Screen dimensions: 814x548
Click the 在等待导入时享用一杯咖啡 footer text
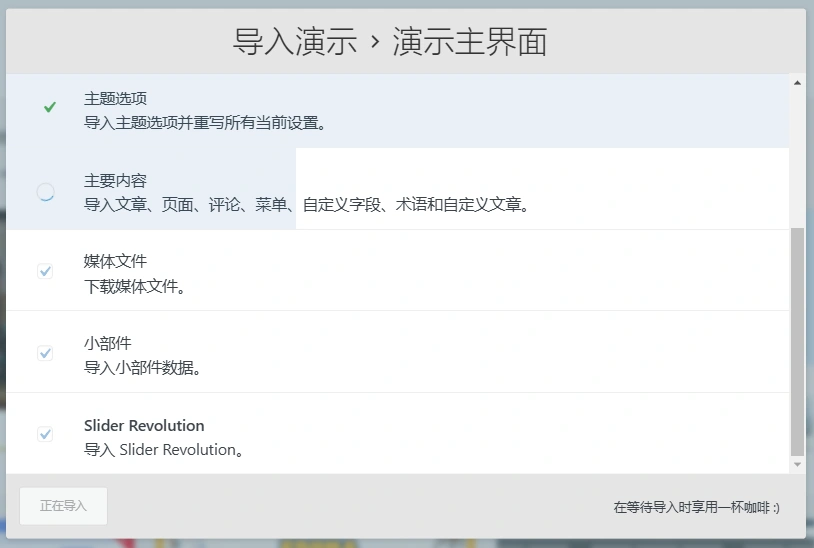[x=696, y=507]
